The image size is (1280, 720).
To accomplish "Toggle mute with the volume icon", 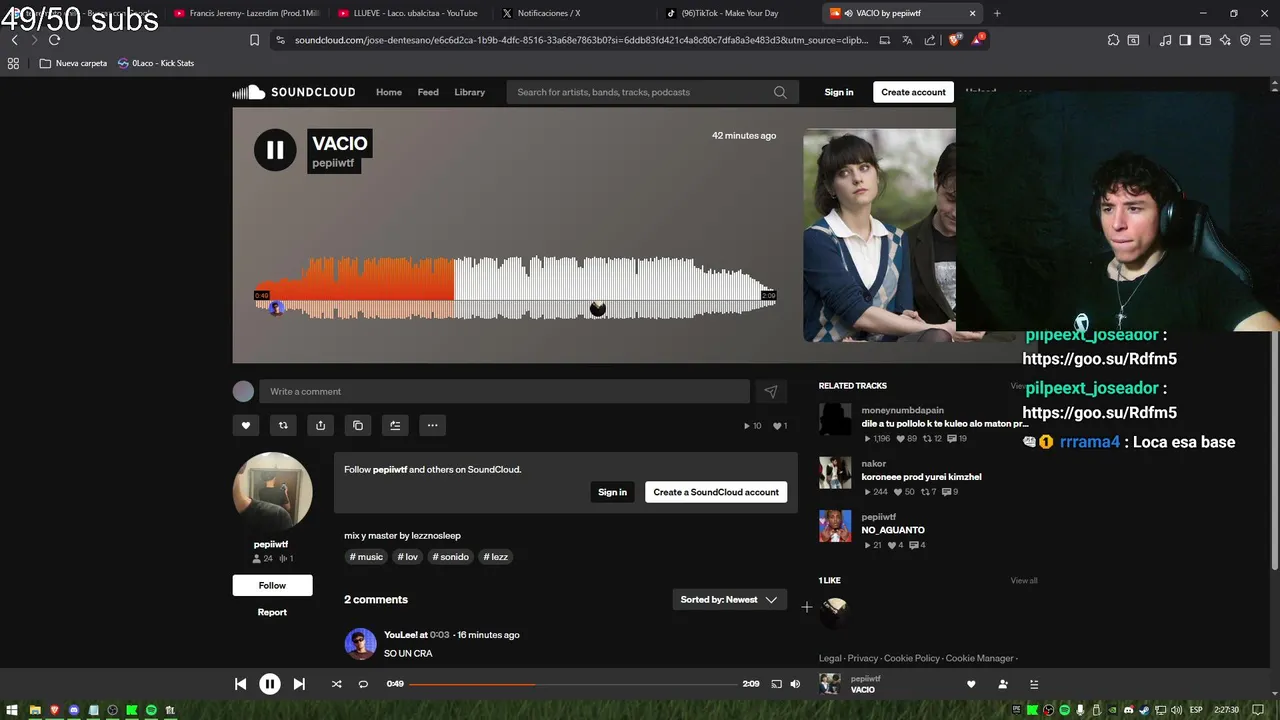I will 795,684.
